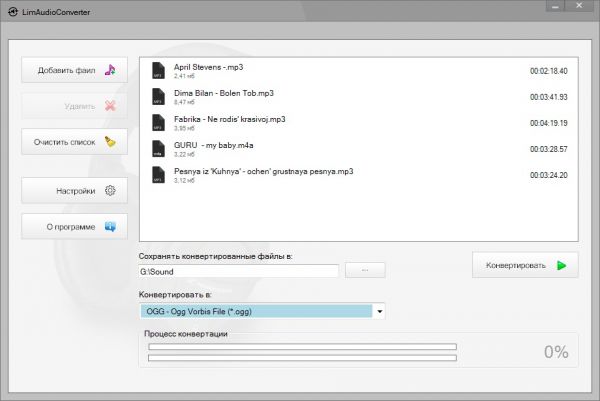
Task: Open Настройки settings
Action: coord(75,191)
